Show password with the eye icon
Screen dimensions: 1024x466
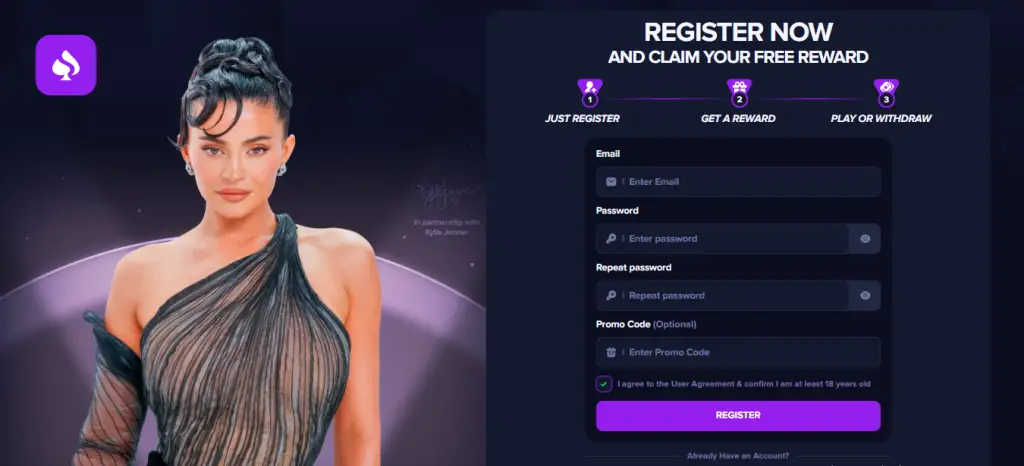coord(865,239)
